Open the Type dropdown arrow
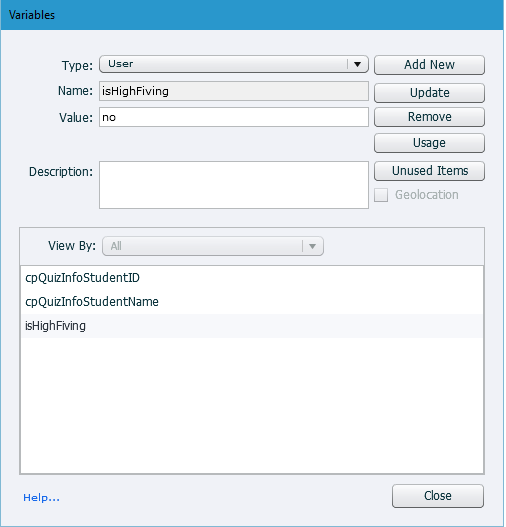The image size is (506, 527). [357, 64]
